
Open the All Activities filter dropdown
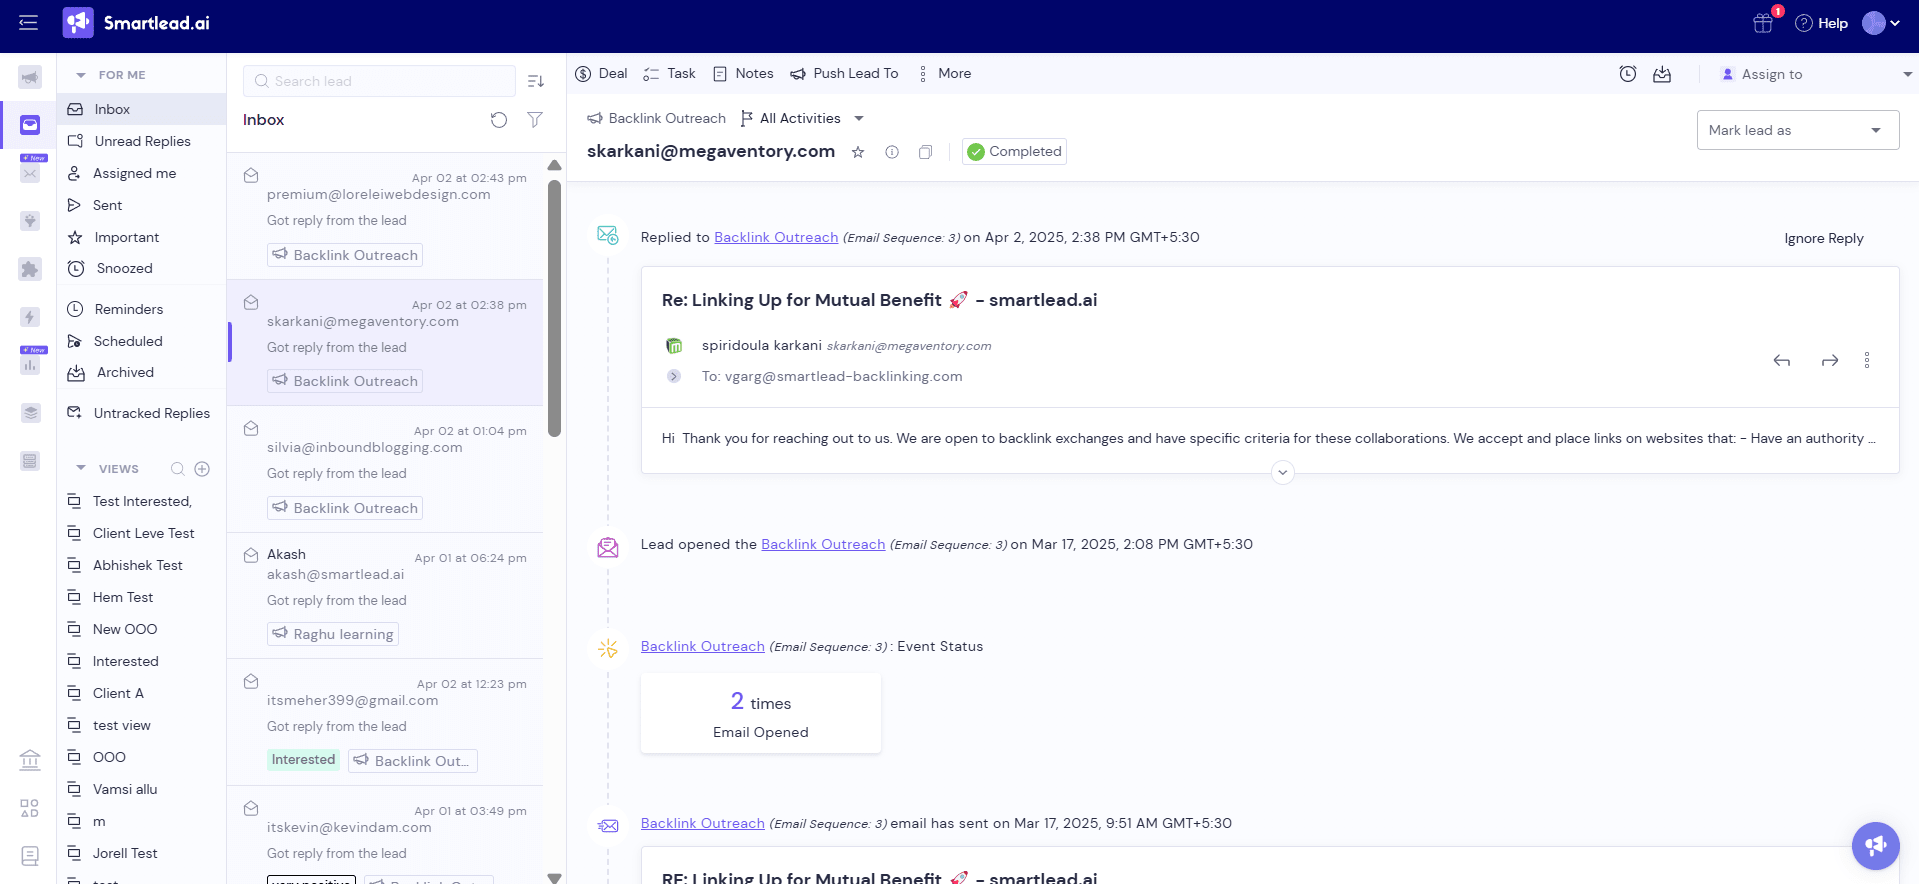[x=802, y=118]
